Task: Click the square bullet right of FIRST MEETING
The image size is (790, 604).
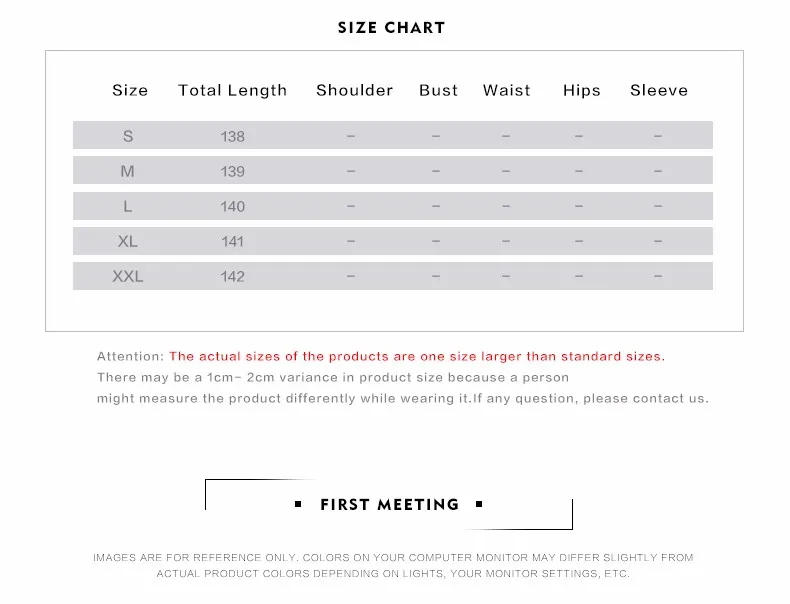Action: coord(479,504)
